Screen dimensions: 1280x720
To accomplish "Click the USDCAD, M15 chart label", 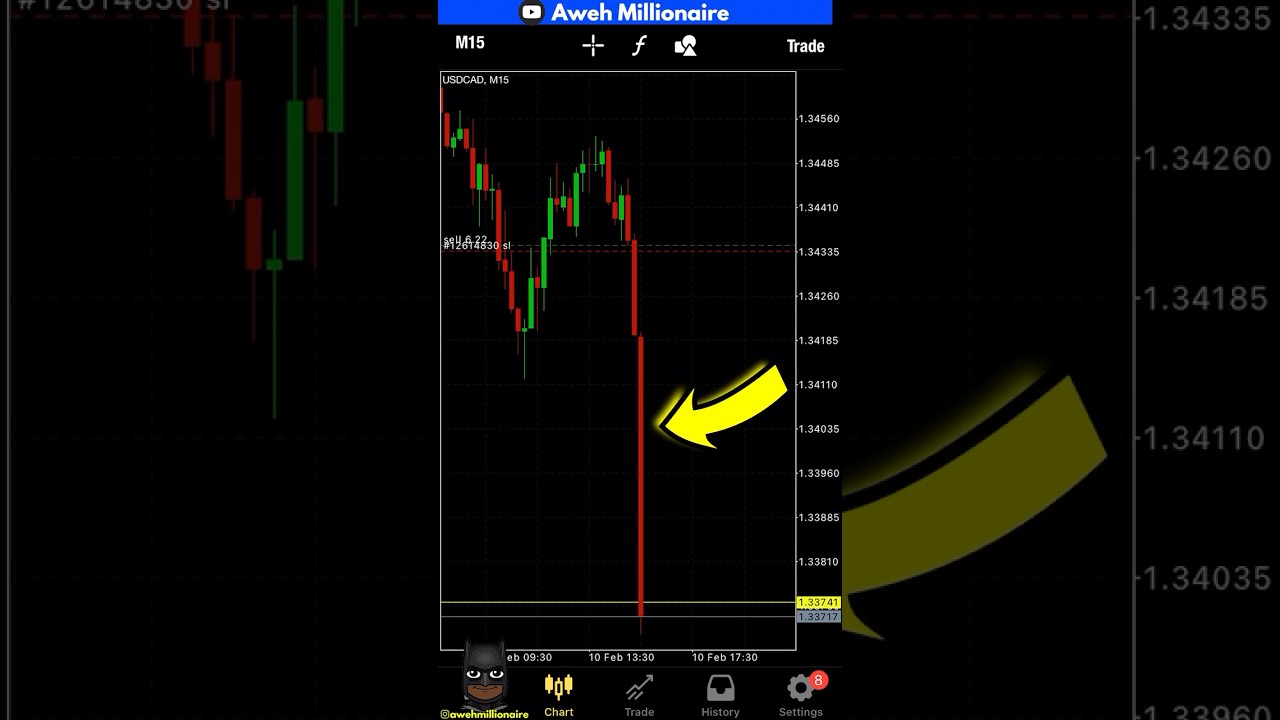I will coord(476,80).
